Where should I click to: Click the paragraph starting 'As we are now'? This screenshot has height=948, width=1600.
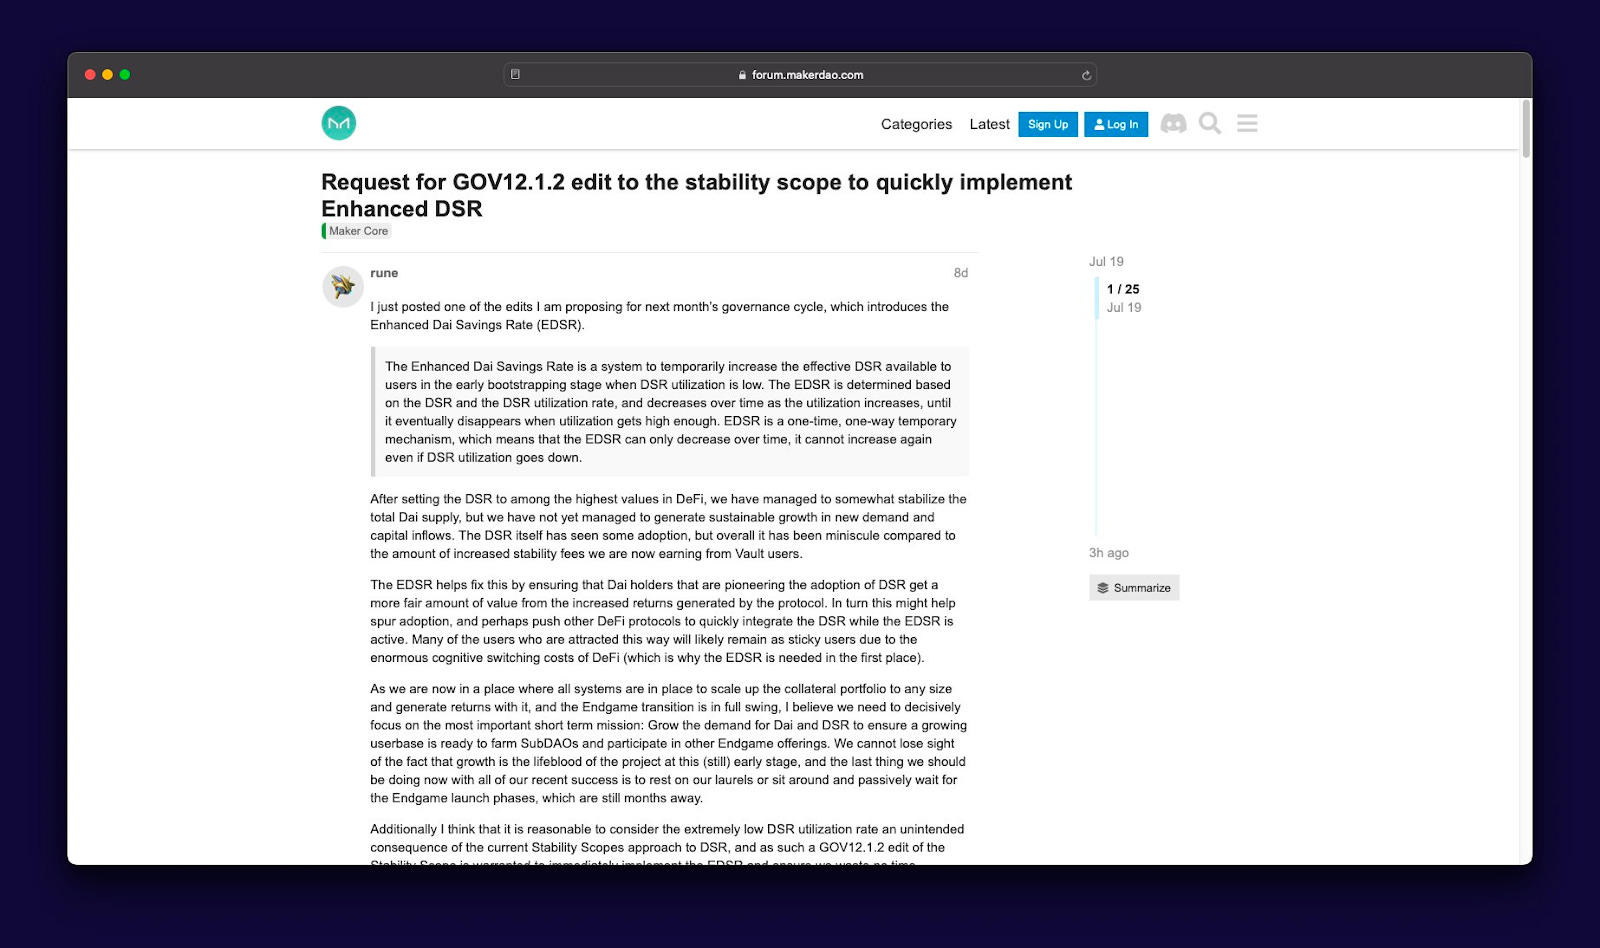(669, 743)
